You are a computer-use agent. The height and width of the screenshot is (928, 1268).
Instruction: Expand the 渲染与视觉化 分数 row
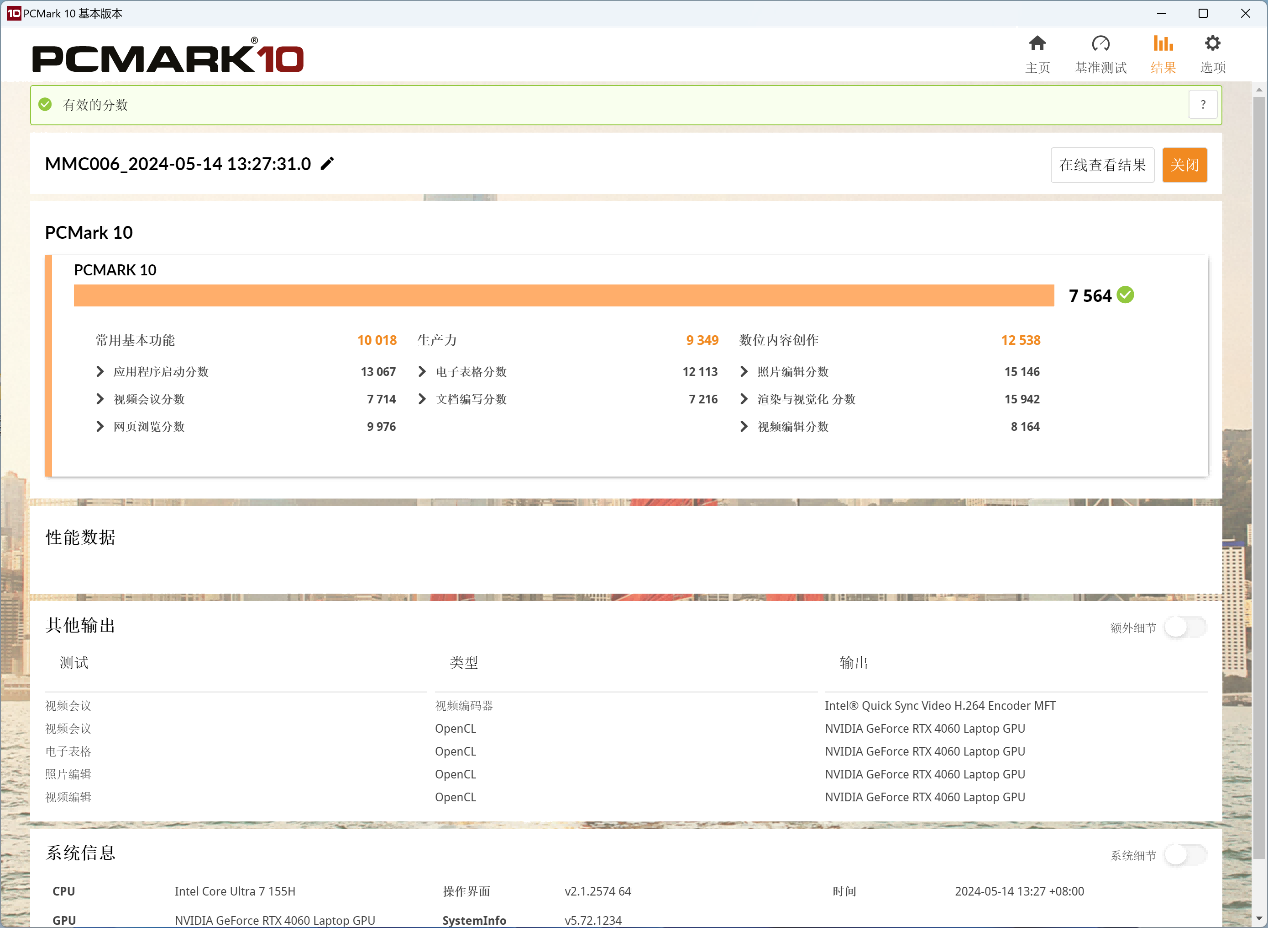[x=744, y=399]
